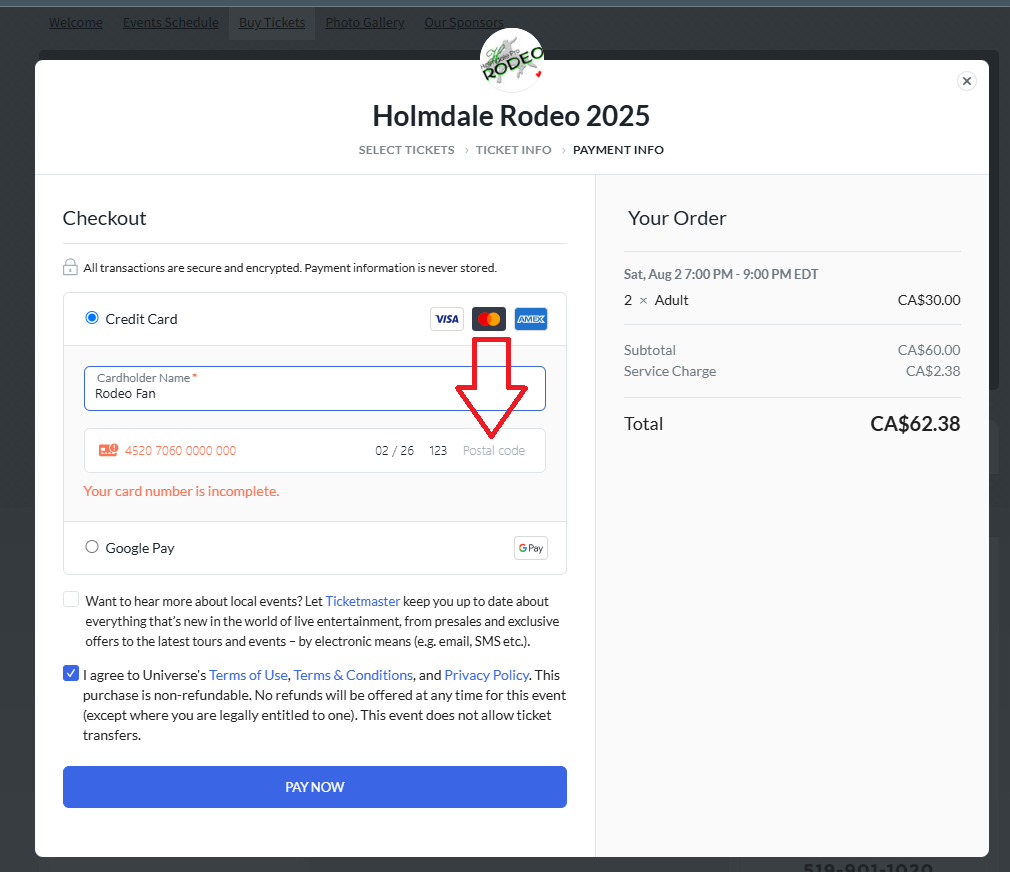The image size is (1010, 872).
Task: Click the red card error icon
Action: [x=108, y=450]
